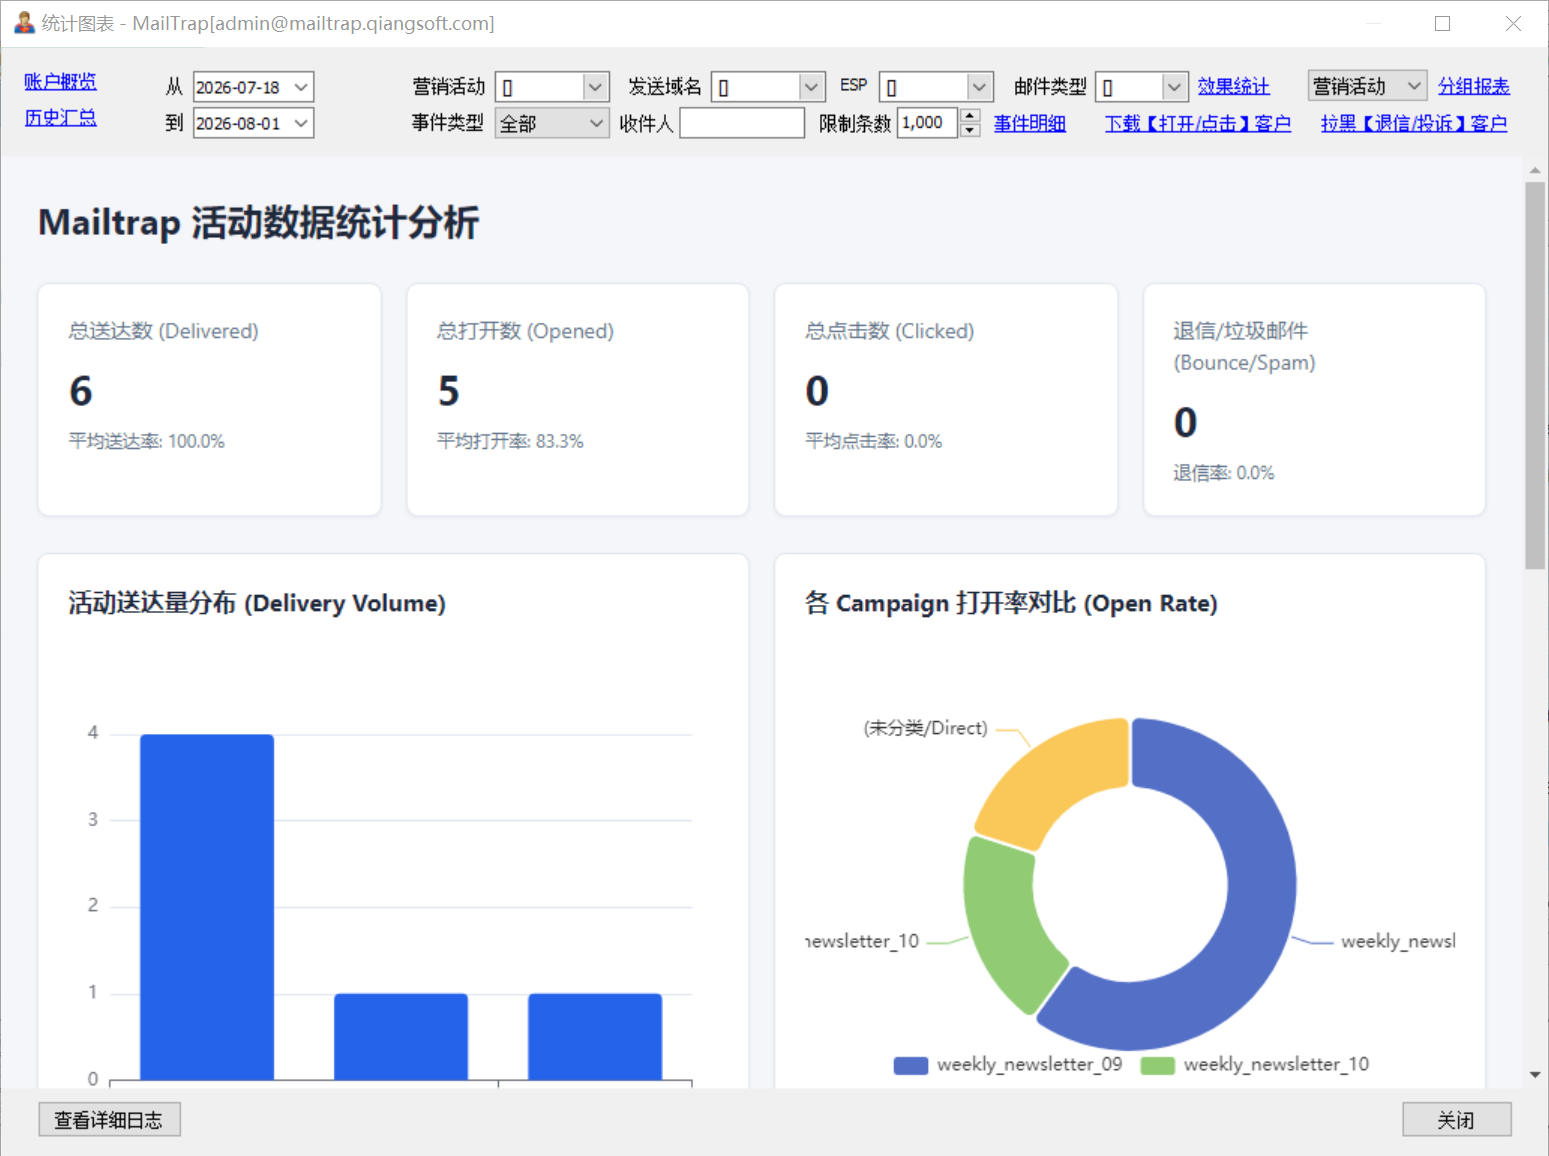Open the 历史汇总 history summary link

(60, 118)
